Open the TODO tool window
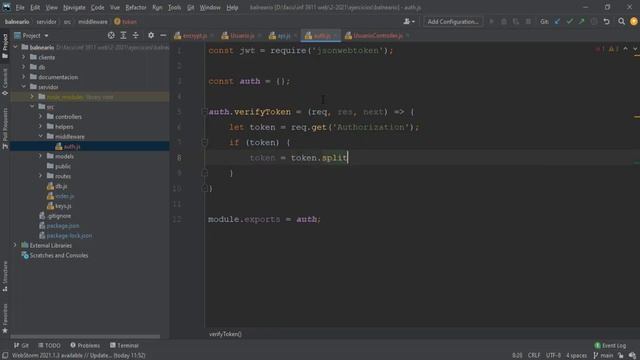The width and height of the screenshot is (640, 360). tap(49, 345)
